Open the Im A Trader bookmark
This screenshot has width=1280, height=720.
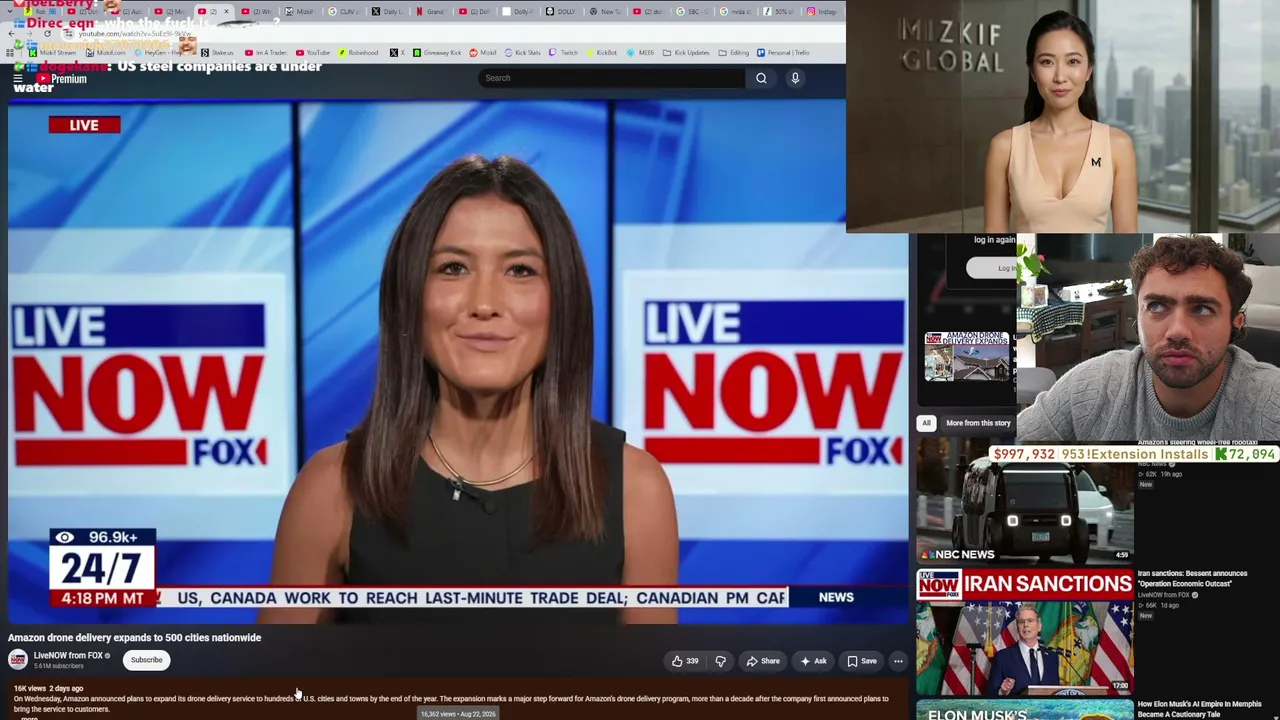(264, 53)
